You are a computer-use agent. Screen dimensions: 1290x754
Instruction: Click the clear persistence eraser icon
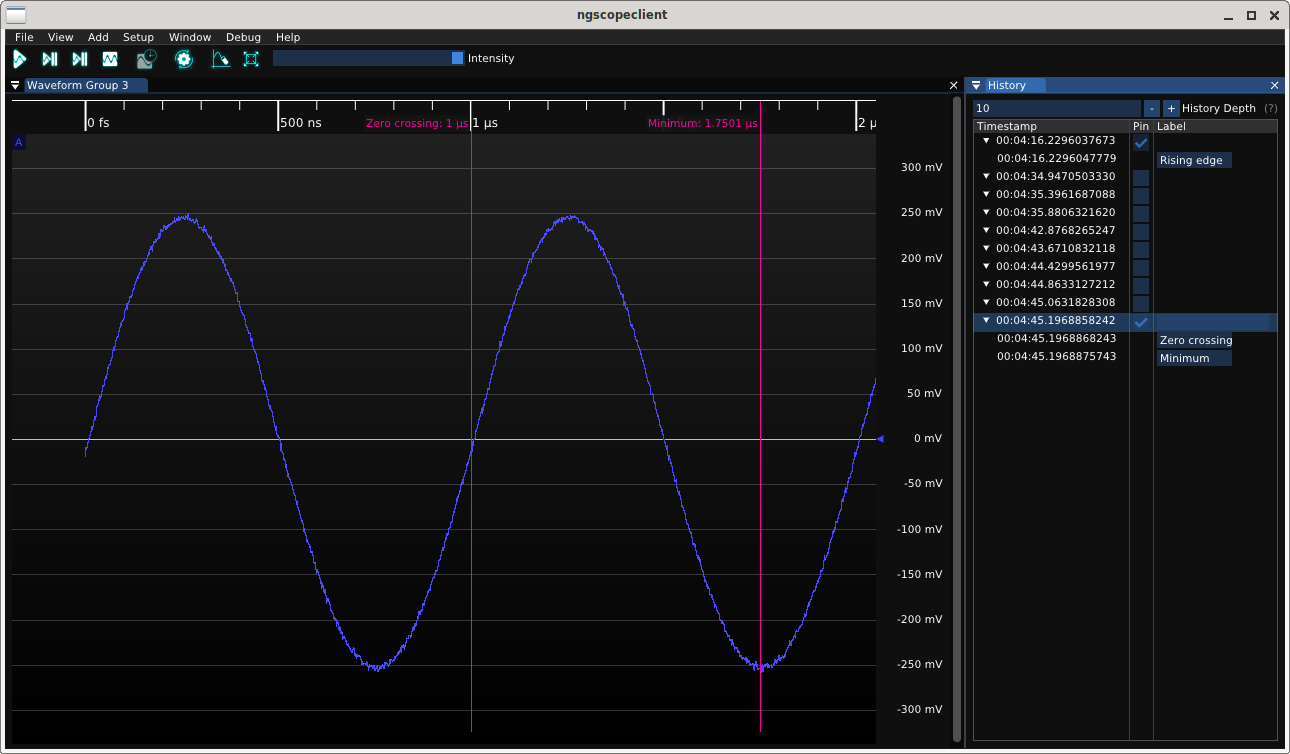point(220,59)
